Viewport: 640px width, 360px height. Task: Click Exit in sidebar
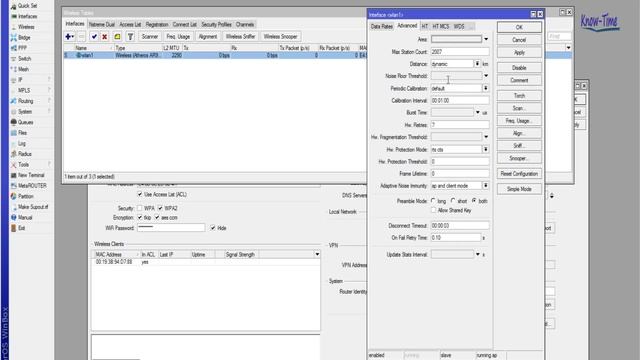[x=21, y=228]
